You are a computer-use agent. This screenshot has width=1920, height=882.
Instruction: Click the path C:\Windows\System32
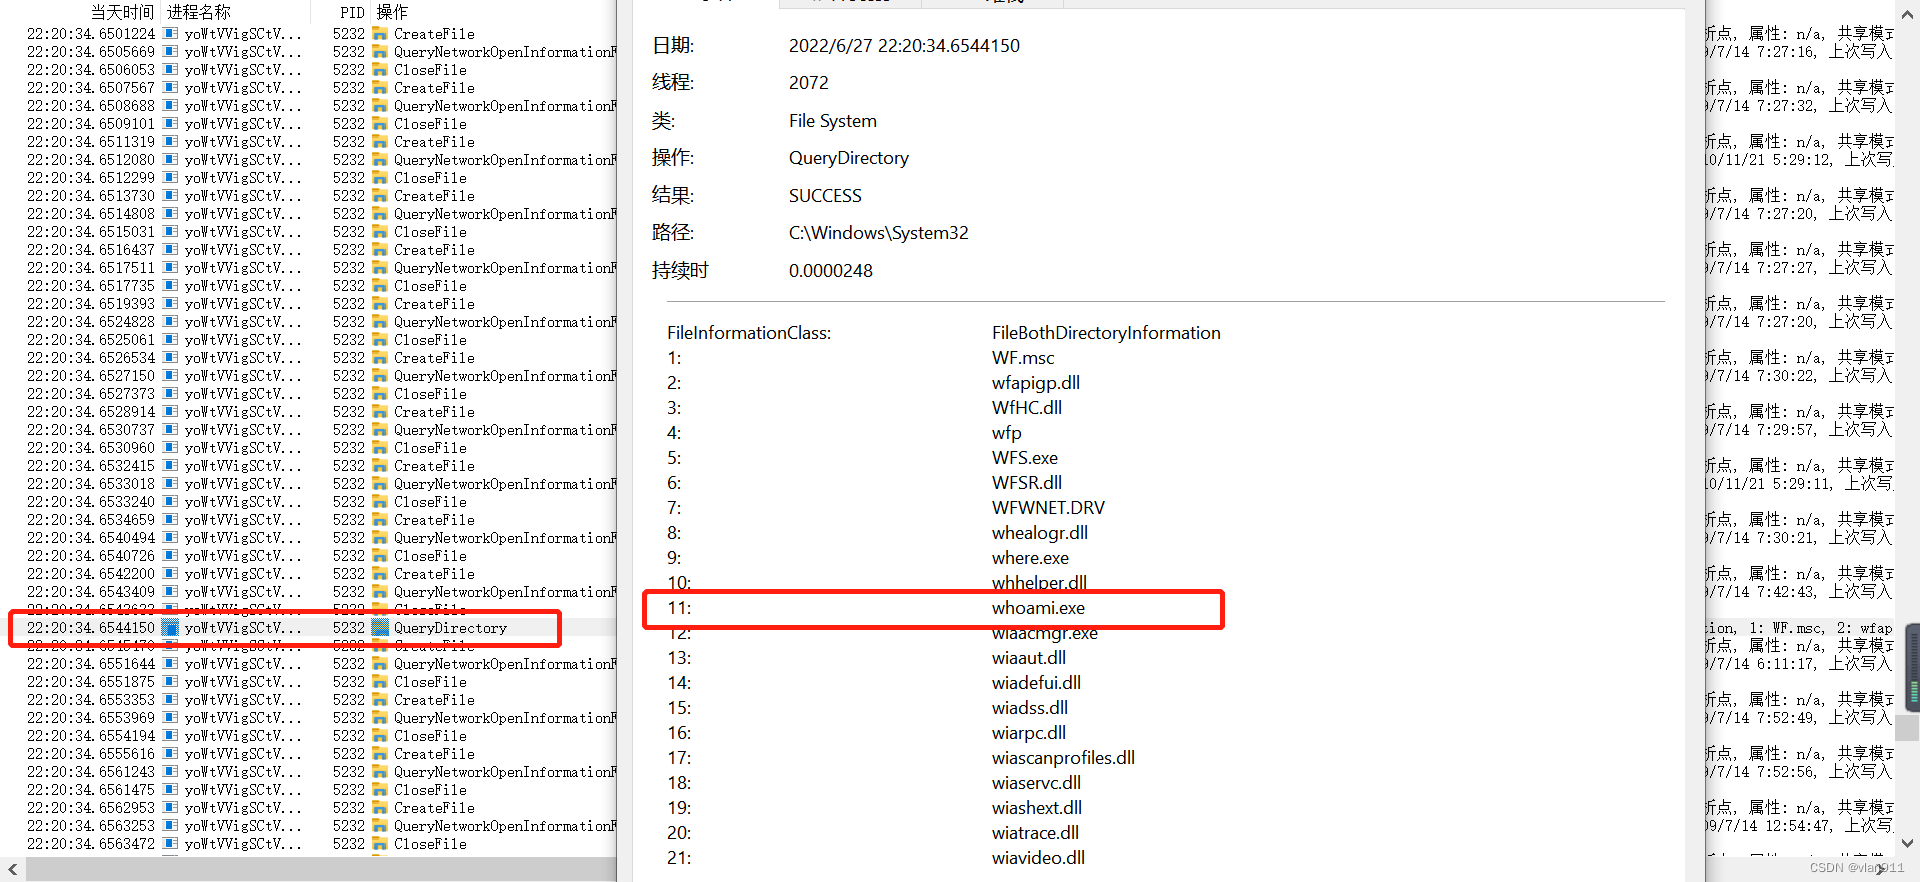coord(878,233)
